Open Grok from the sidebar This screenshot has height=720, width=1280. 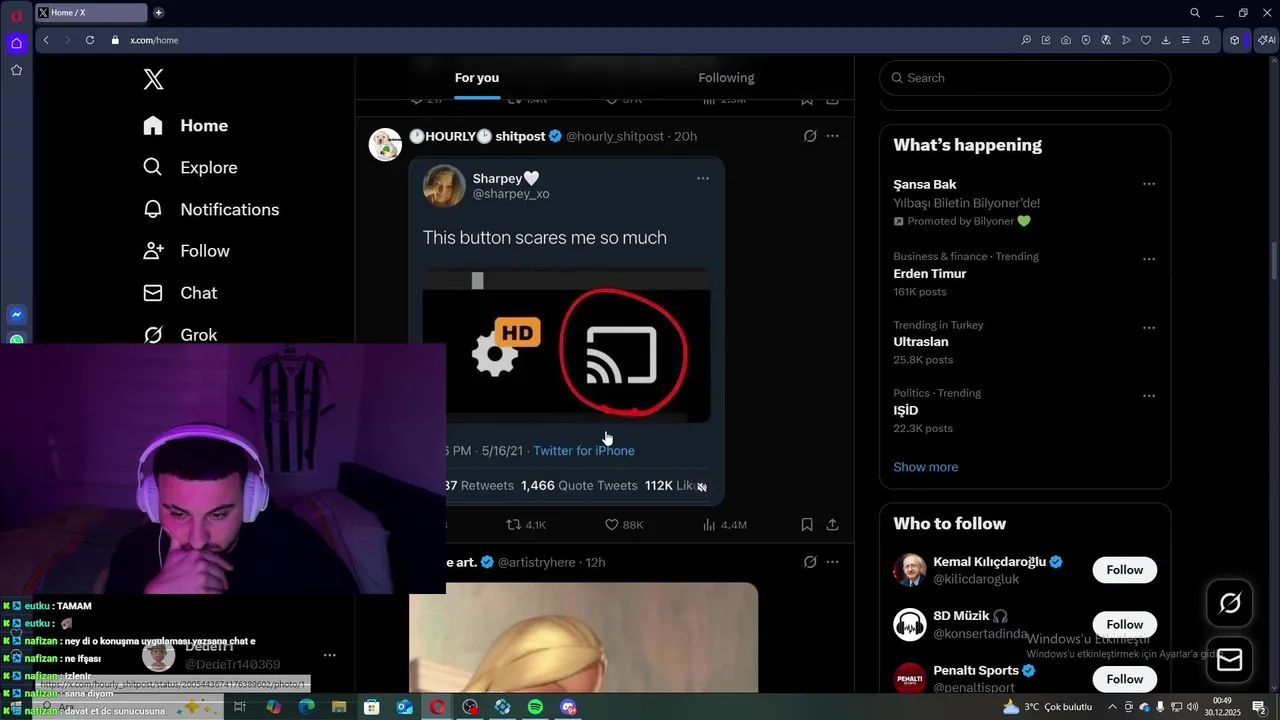click(x=180, y=334)
